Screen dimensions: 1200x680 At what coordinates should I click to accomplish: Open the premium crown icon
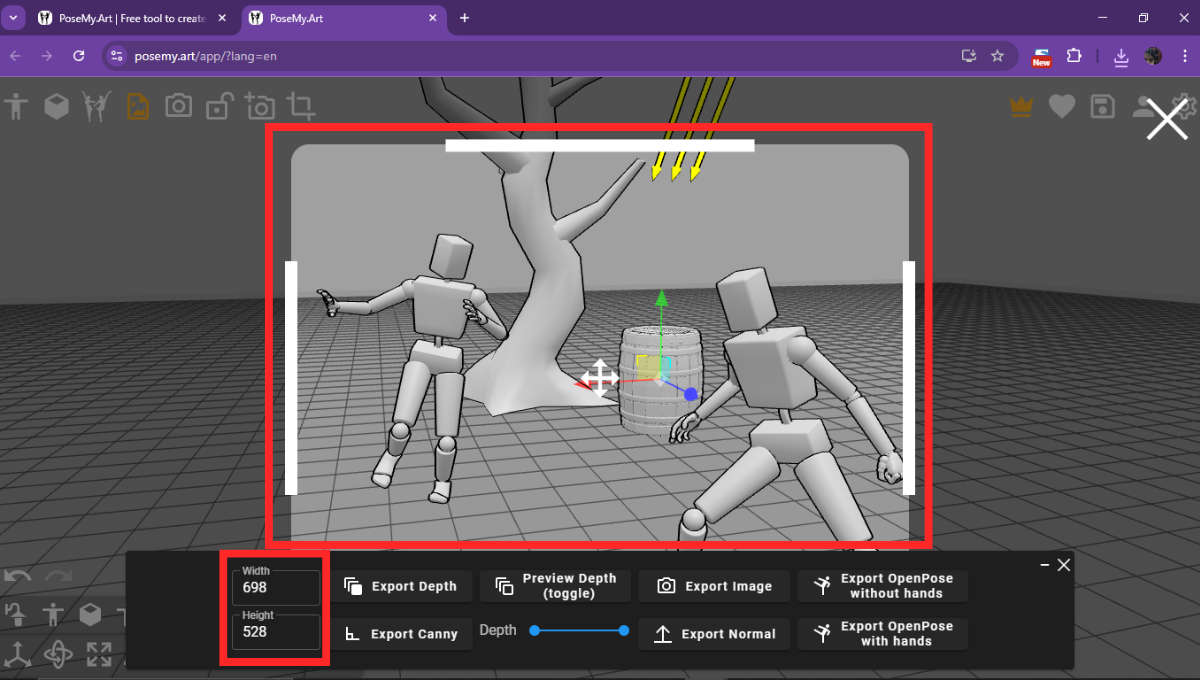coord(1021,105)
